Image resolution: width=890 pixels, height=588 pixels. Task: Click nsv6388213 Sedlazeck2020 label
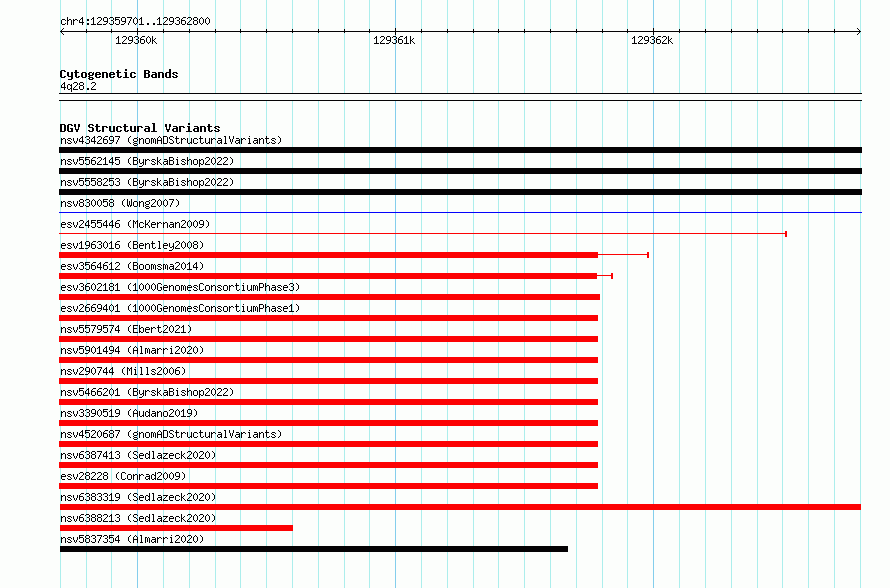[x=138, y=518]
